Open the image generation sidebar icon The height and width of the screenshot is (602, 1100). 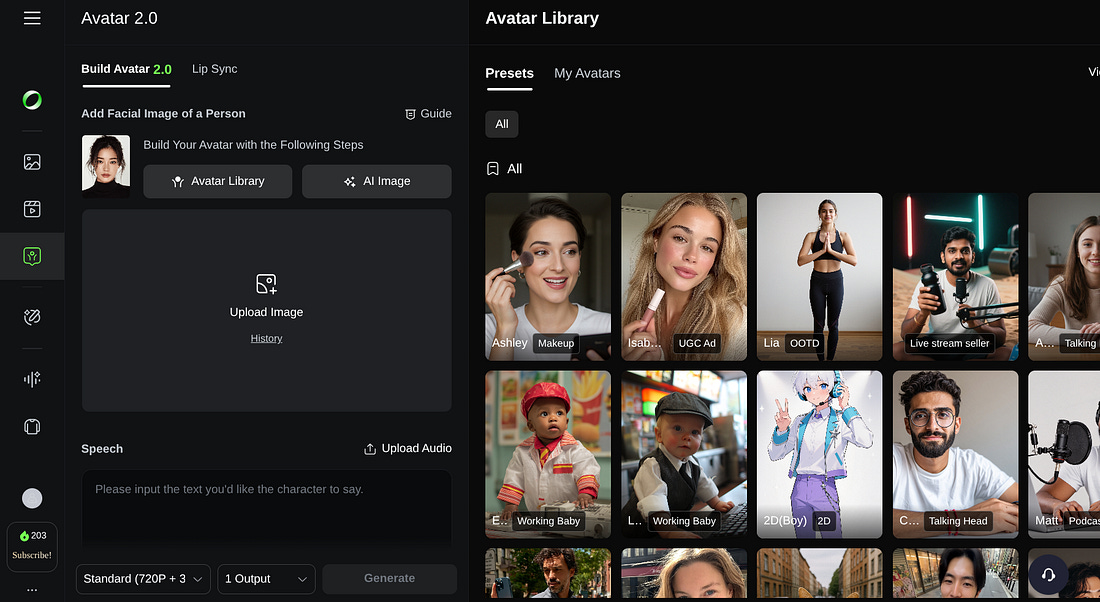(x=32, y=162)
